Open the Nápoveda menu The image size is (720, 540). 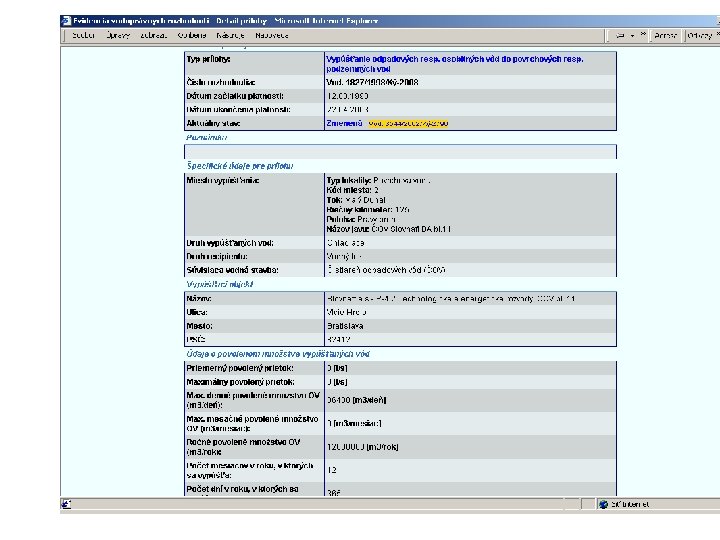(272, 35)
